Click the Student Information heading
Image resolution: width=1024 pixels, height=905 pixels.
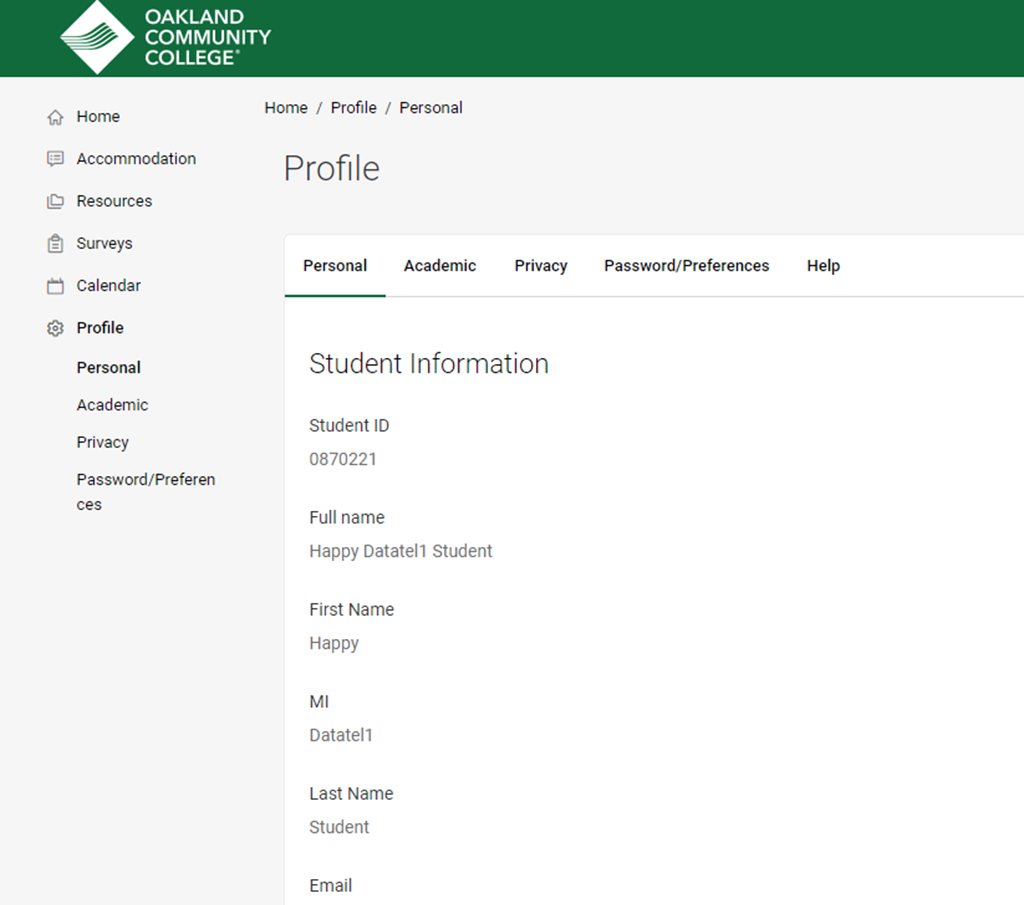[x=428, y=364]
